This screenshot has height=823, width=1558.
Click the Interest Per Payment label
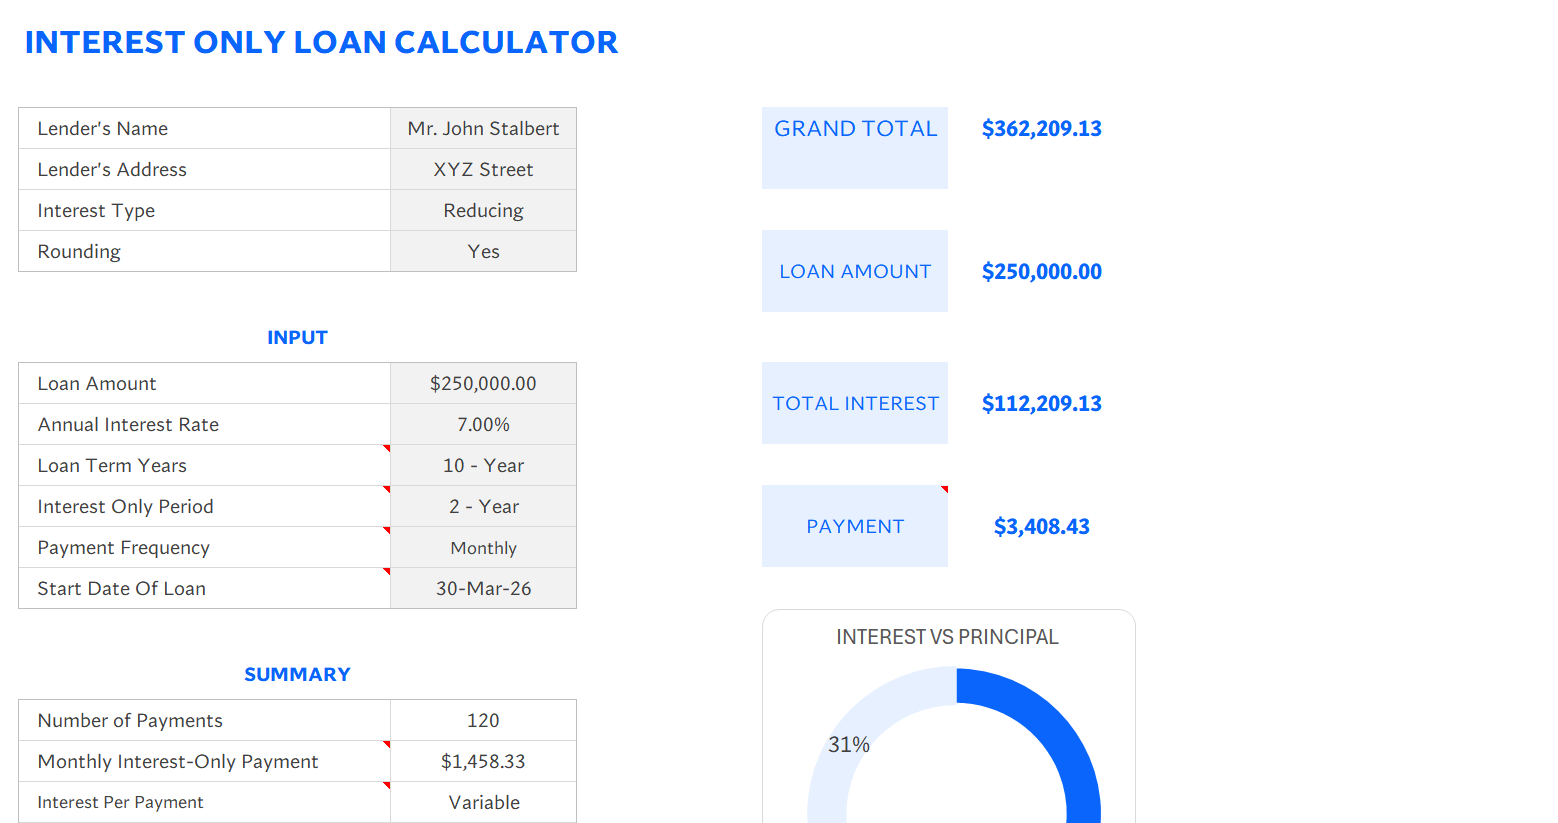(204, 802)
